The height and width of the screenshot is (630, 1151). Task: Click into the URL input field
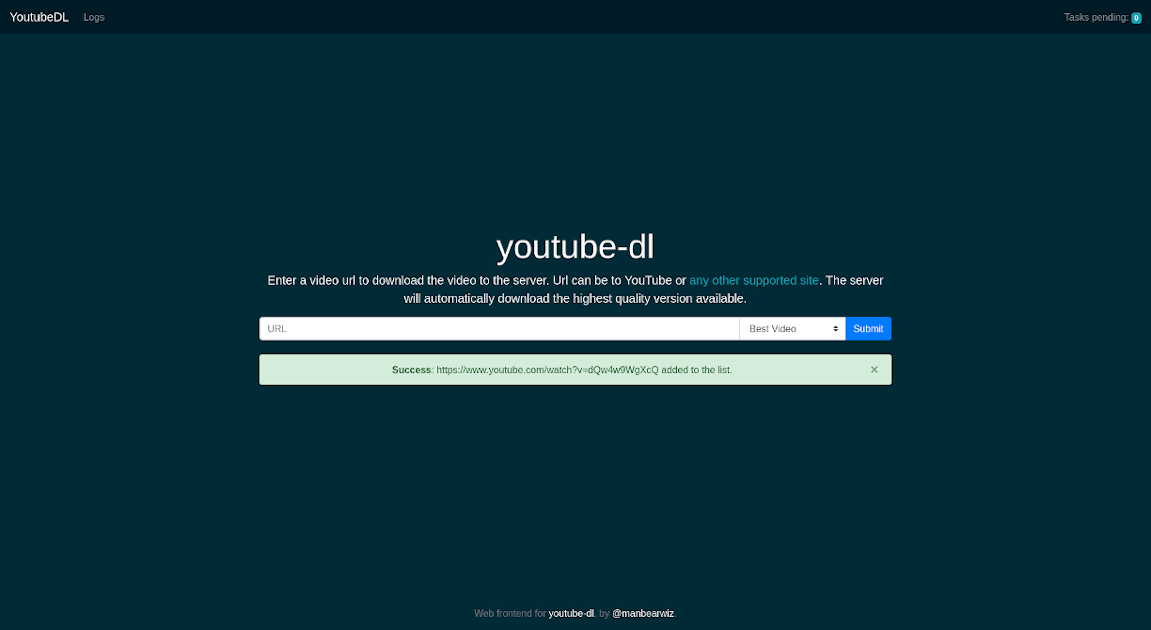(499, 328)
